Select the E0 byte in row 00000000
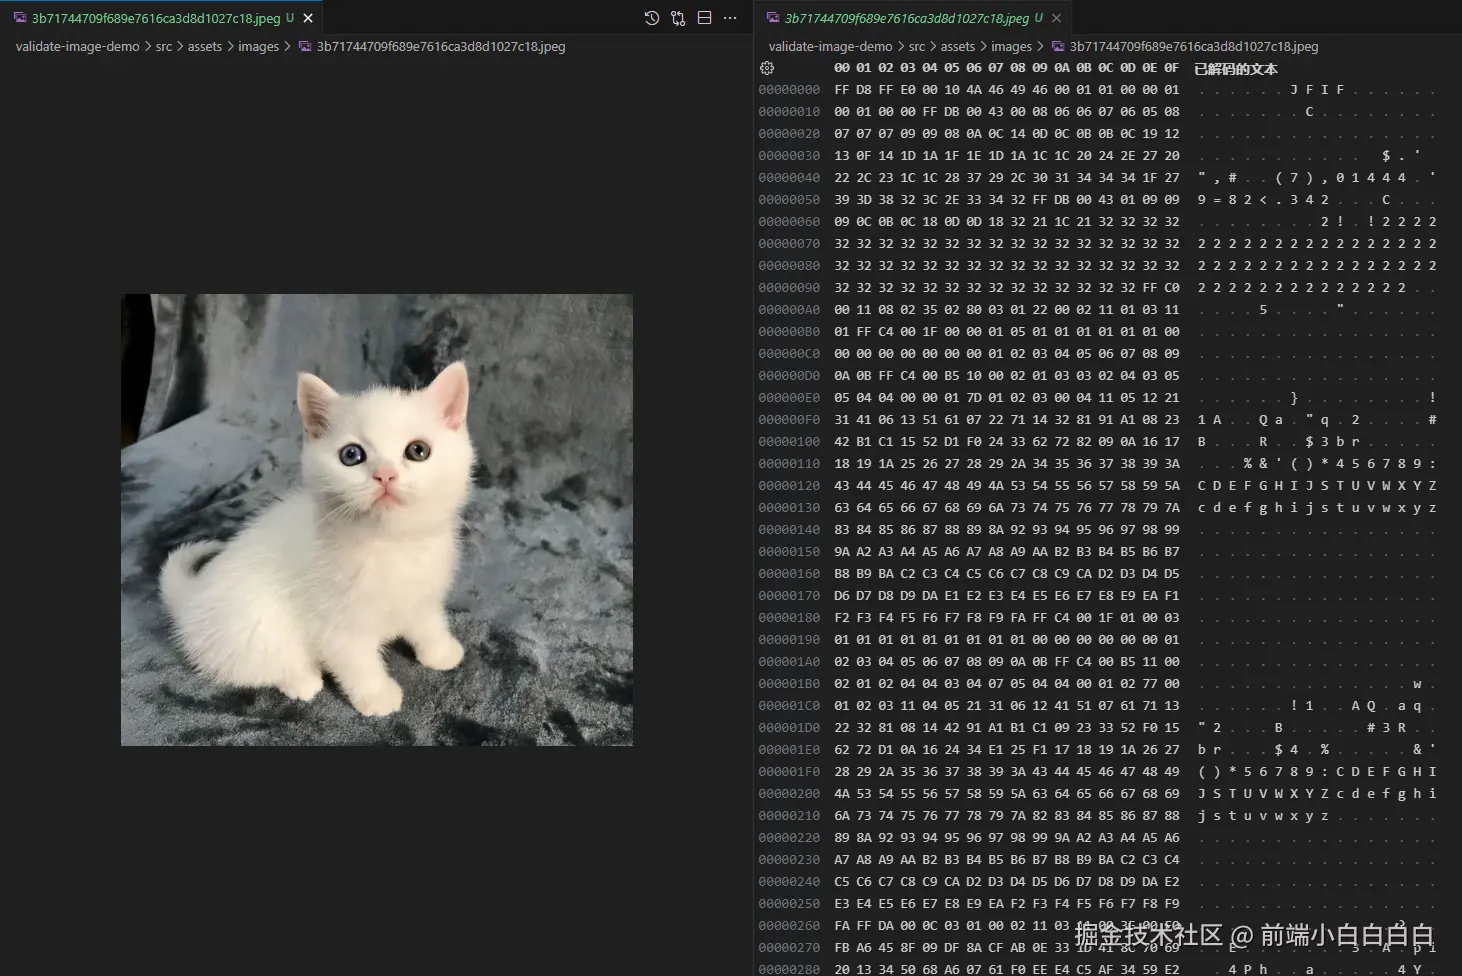 point(908,90)
